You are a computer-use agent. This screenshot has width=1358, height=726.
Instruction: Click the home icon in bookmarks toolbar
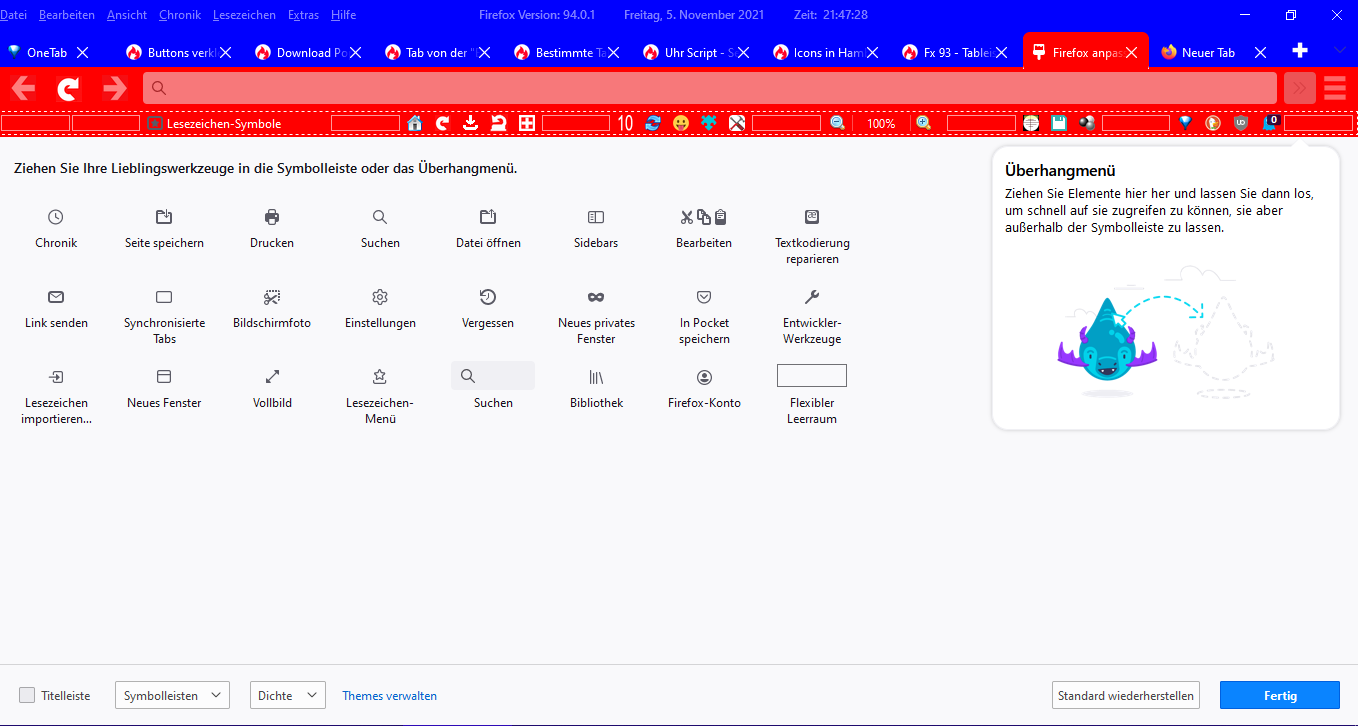click(415, 123)
